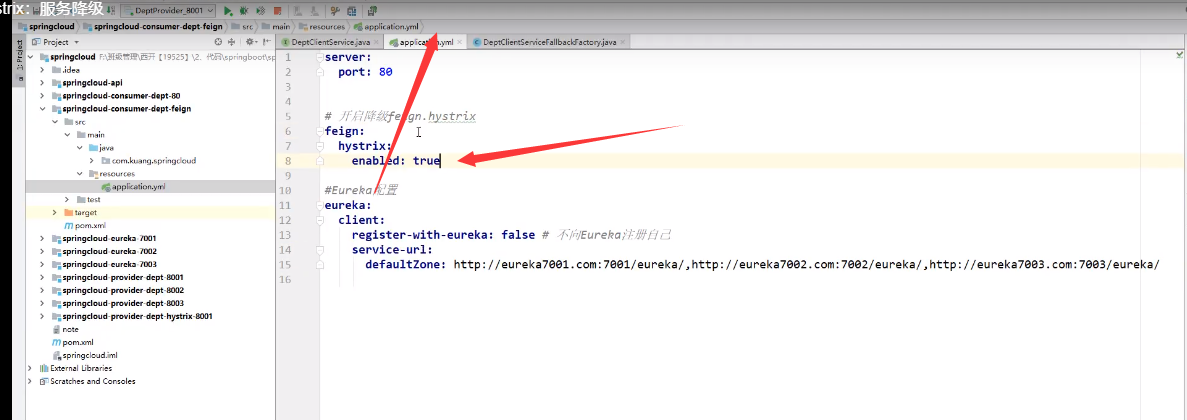Run DeptProvider_8001 with the green Run icon
The height and width of the screenshot is (420, 1187).
click(227, 11)
